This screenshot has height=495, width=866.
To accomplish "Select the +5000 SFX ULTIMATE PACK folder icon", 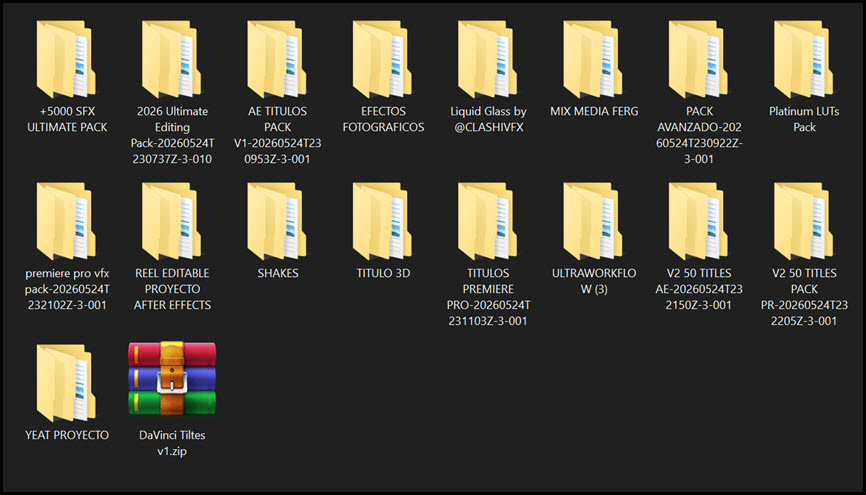I will [x=66, y=59].
